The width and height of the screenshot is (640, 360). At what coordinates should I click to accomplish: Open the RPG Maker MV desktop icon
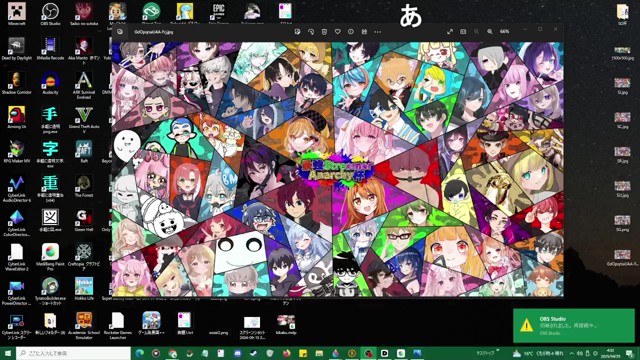click(17, 151)
